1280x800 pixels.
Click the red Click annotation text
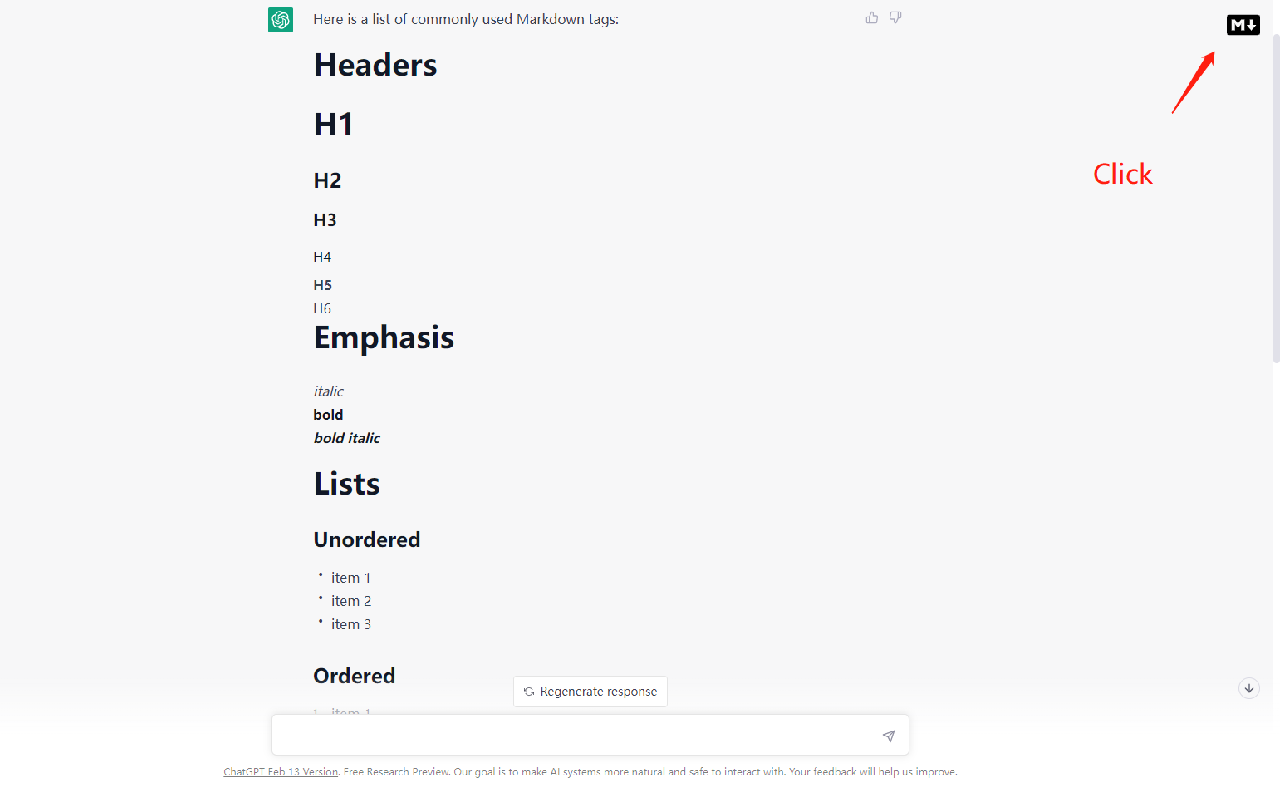tap(1122, 174)
